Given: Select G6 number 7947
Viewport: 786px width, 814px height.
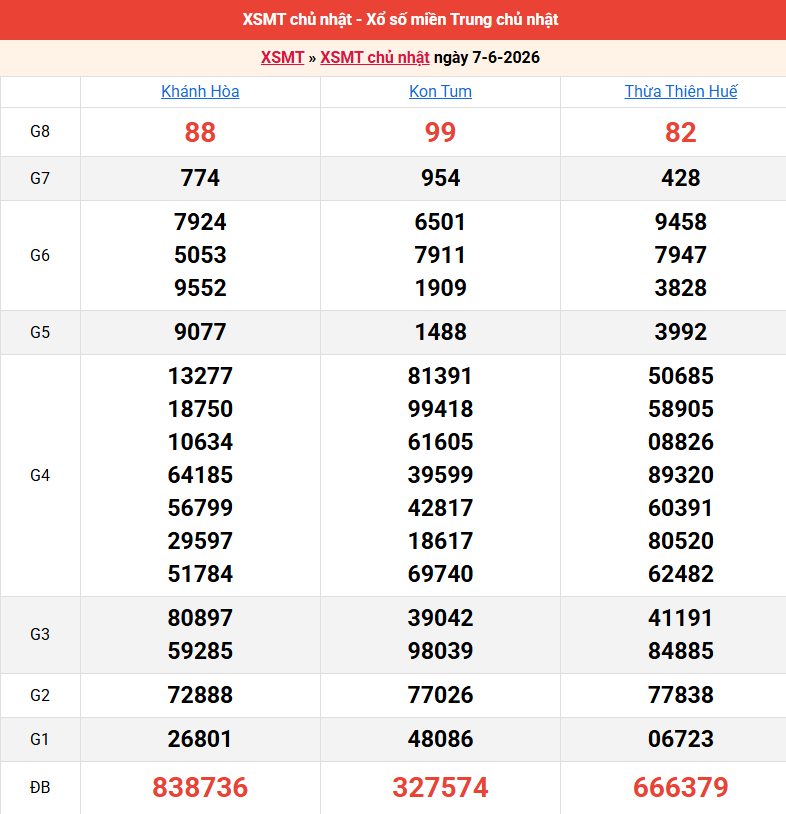Looking at the screenshot, I should tap(681, 255).
